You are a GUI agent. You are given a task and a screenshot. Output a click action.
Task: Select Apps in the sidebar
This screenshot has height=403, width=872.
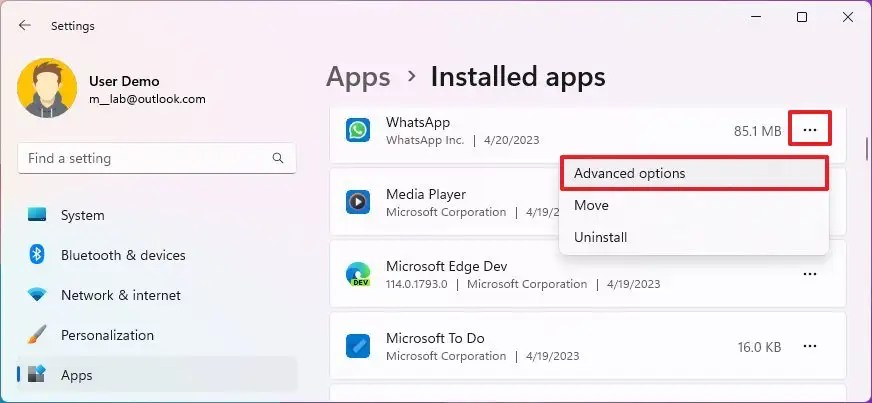pyautogui.click(x=157, y=375)
